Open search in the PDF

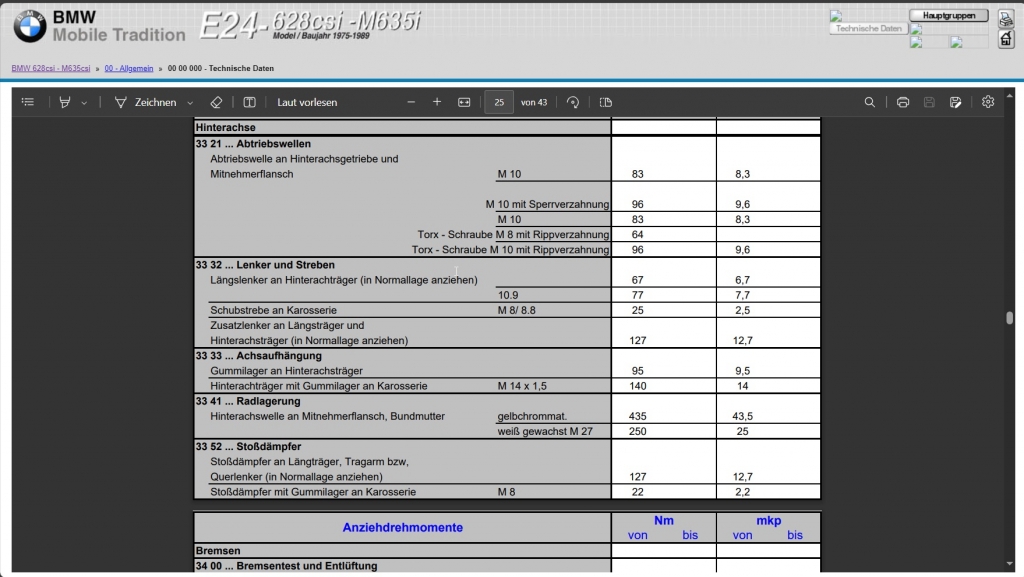point(870,102)
